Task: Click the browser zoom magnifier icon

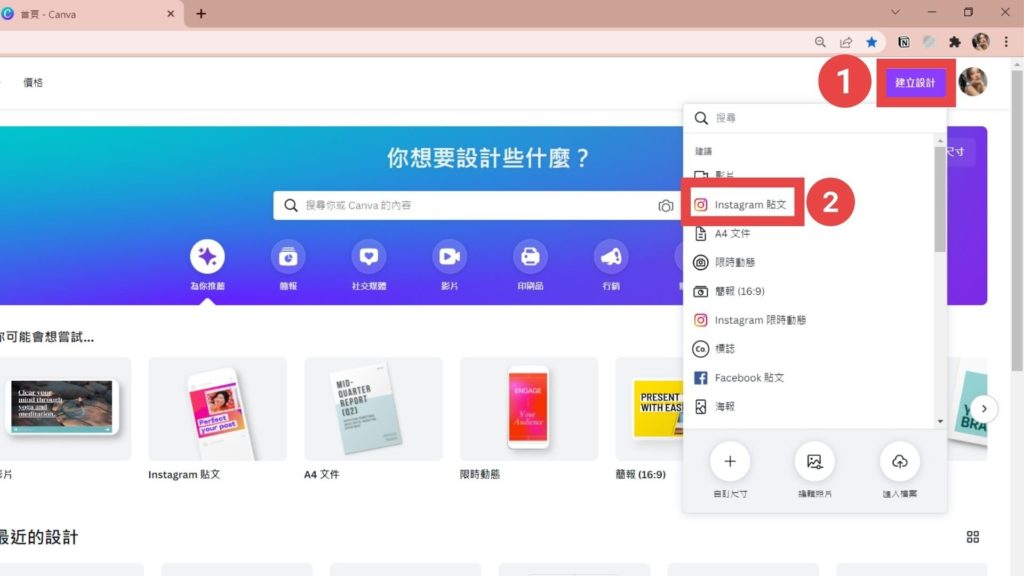Action: coord(820,42)
